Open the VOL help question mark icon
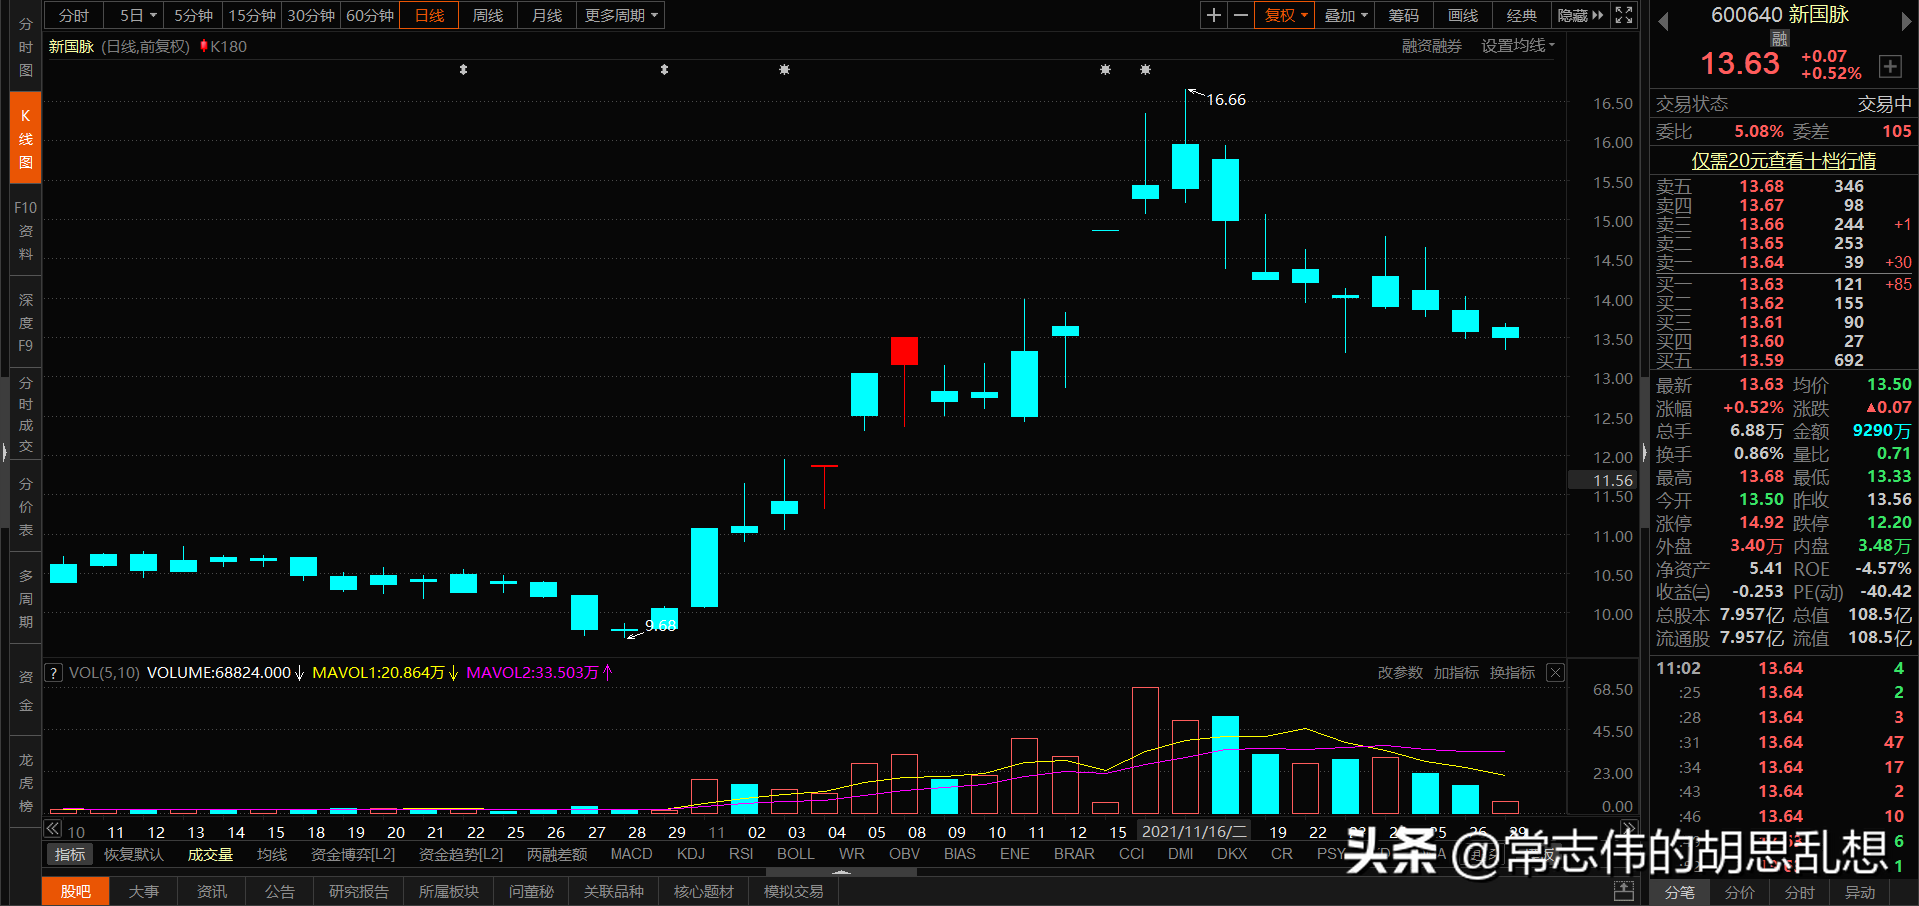1919x906 pixels. pyautogui.click(x=52, y=672)
